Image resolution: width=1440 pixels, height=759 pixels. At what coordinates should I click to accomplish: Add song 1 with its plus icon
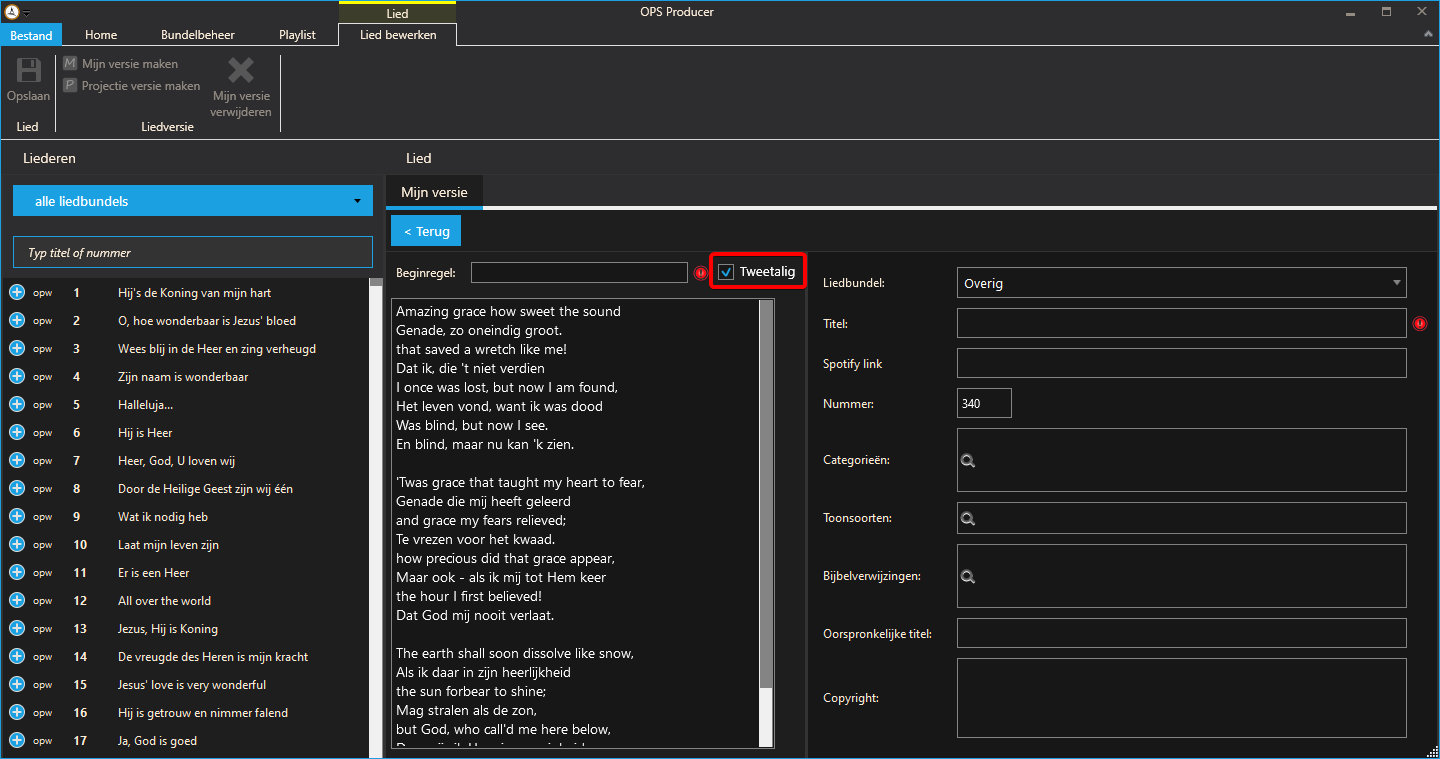(17, 293)
